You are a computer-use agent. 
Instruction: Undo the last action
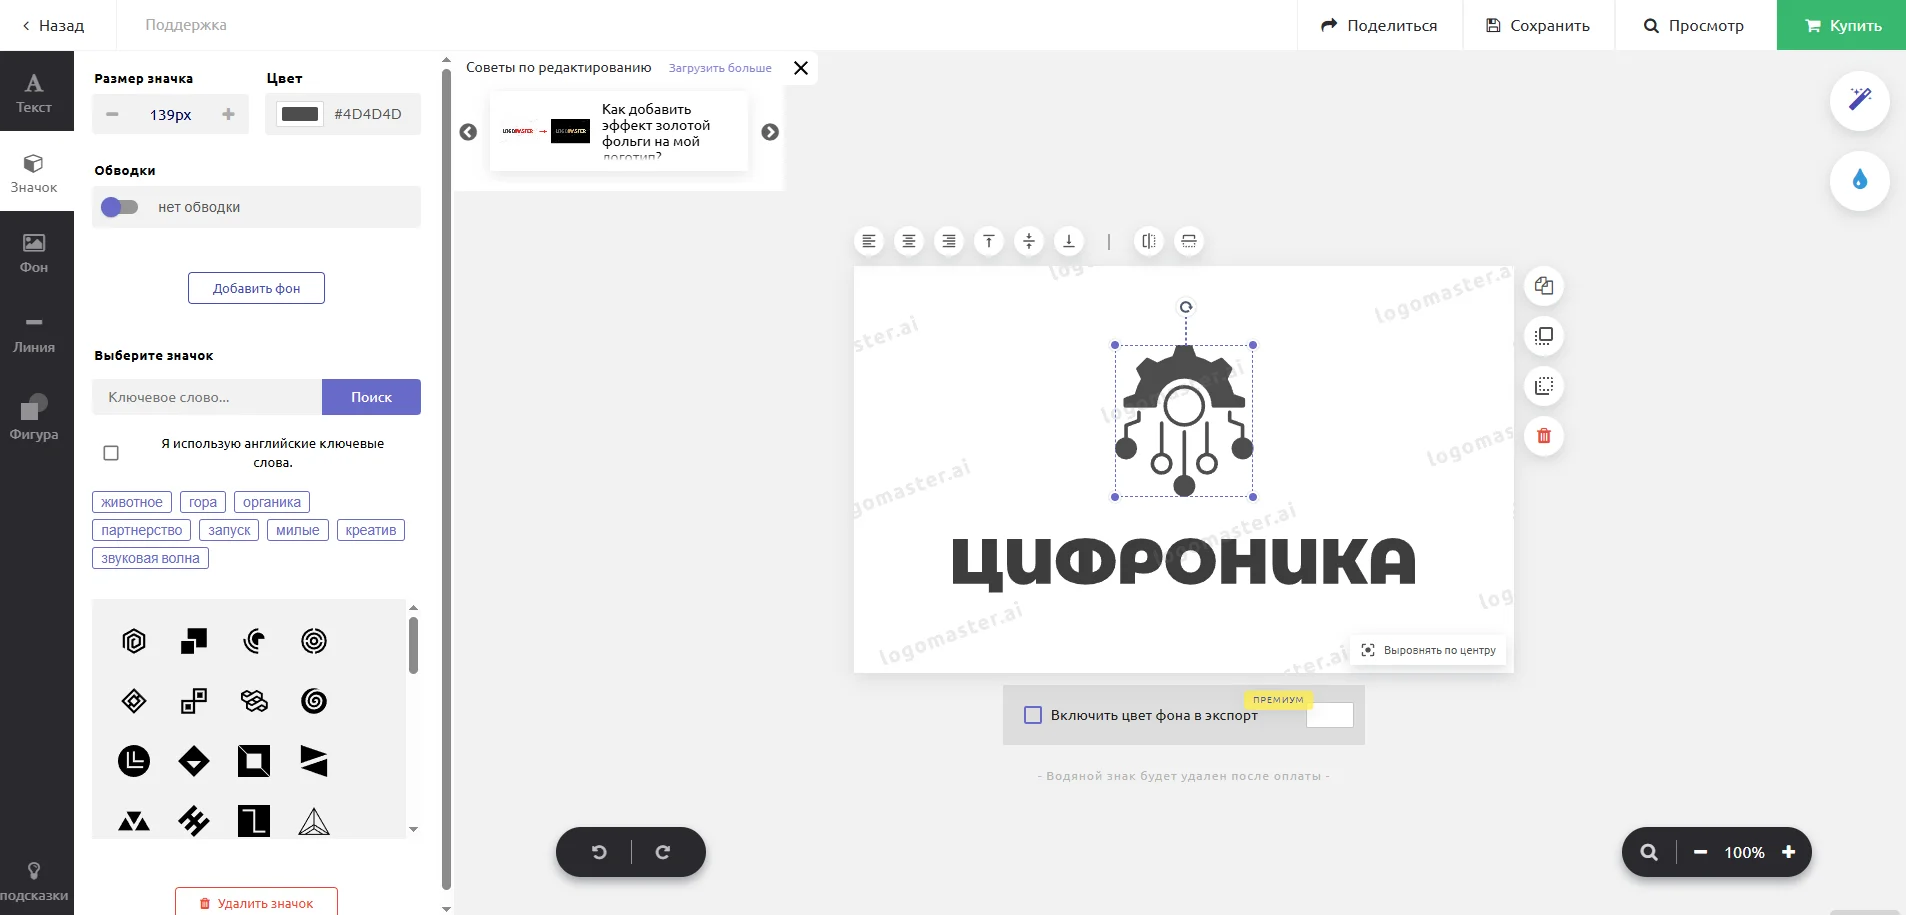[x=599, y=852]
